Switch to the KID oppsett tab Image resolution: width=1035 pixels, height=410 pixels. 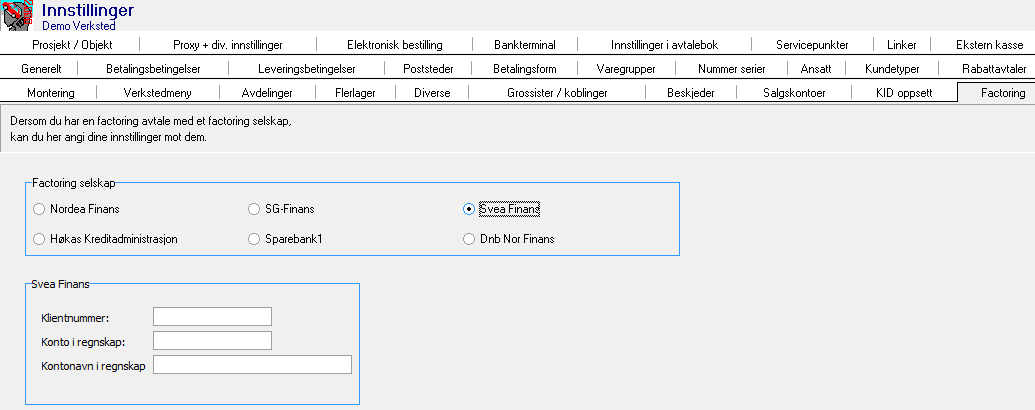[x=903, y=93]
